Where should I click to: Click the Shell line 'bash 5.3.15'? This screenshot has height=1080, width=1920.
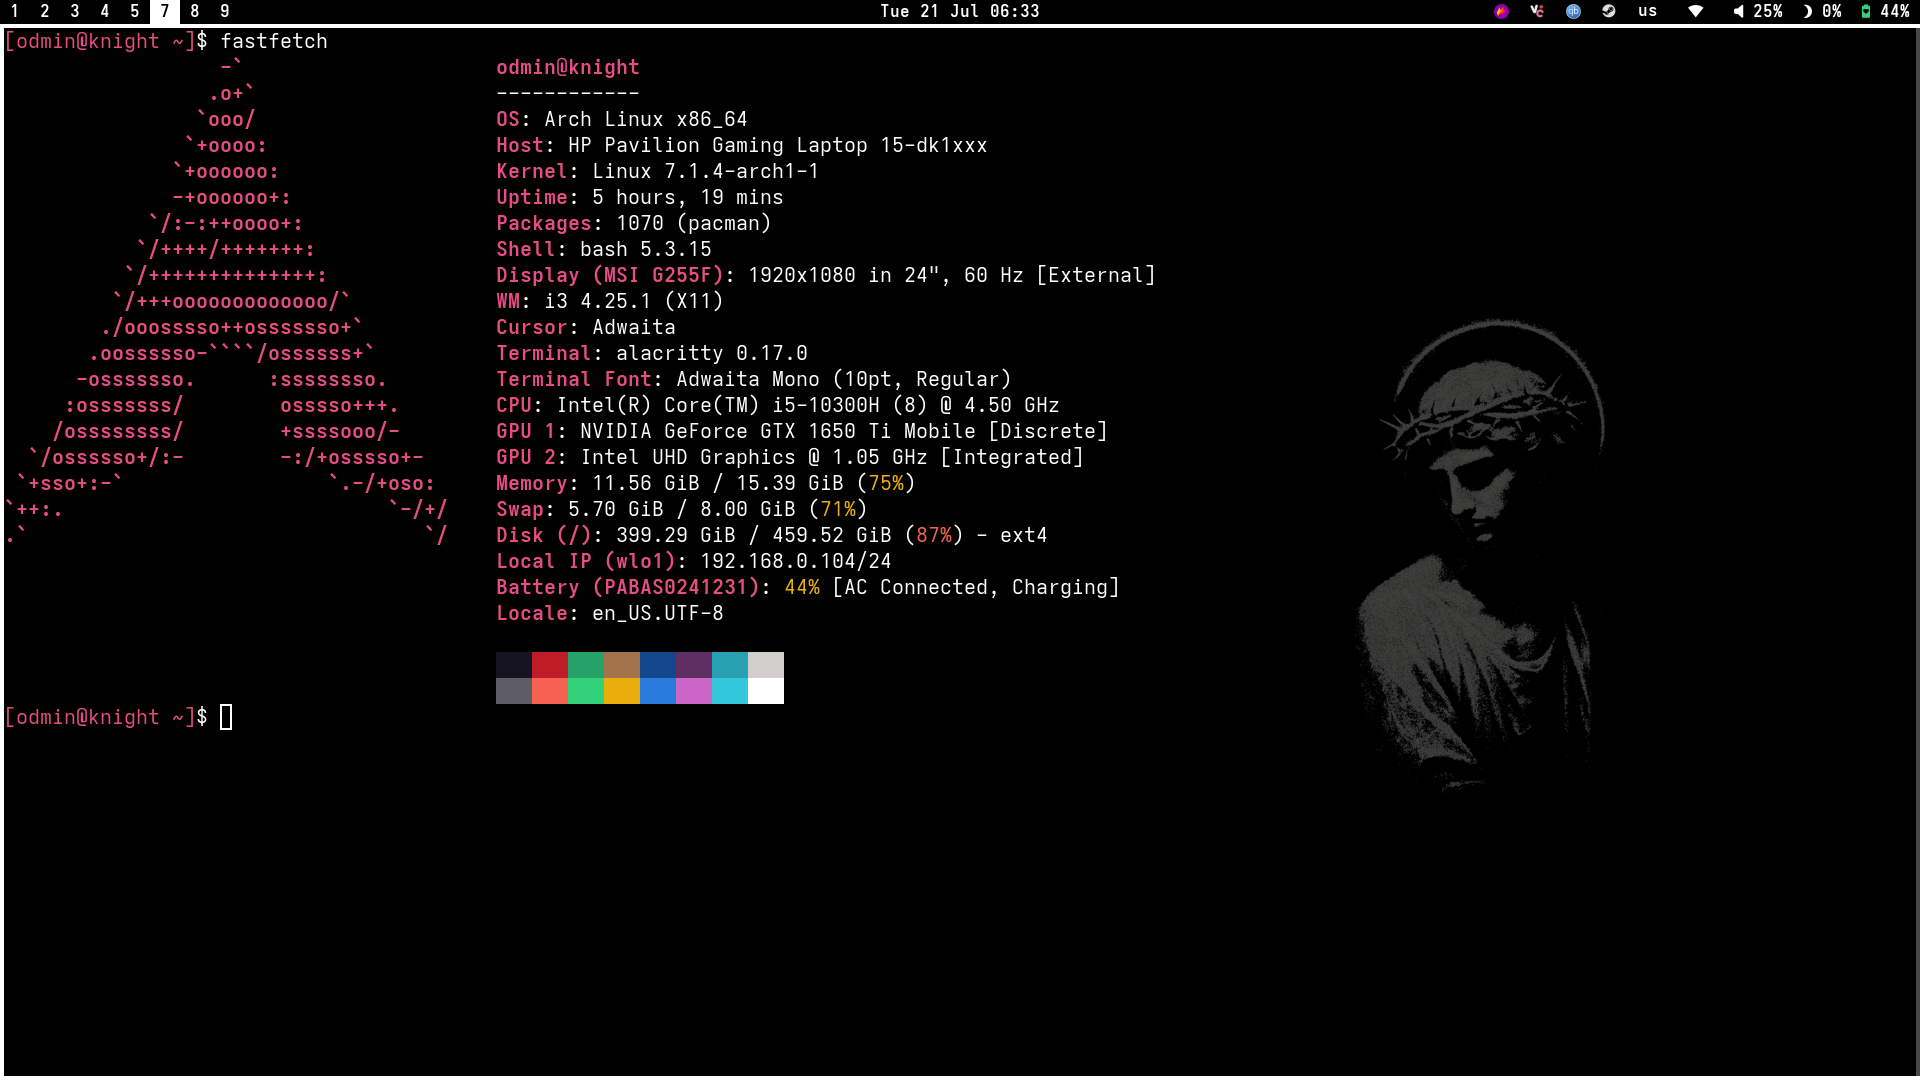[604, 249]
